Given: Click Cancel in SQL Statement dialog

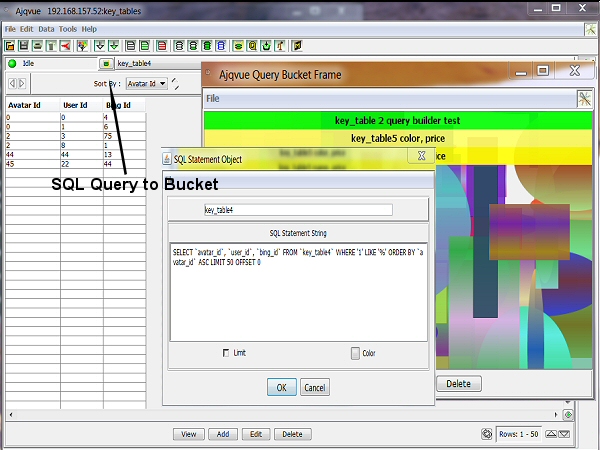Looking at the screenshot, I should point(314,387).
